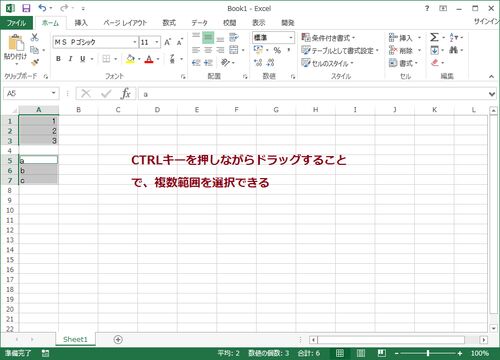Image resolution: width=500 pixels, height=360 pixels.
Task: Switch to the 挿入 ribbon tab
Action: (81, 23)
